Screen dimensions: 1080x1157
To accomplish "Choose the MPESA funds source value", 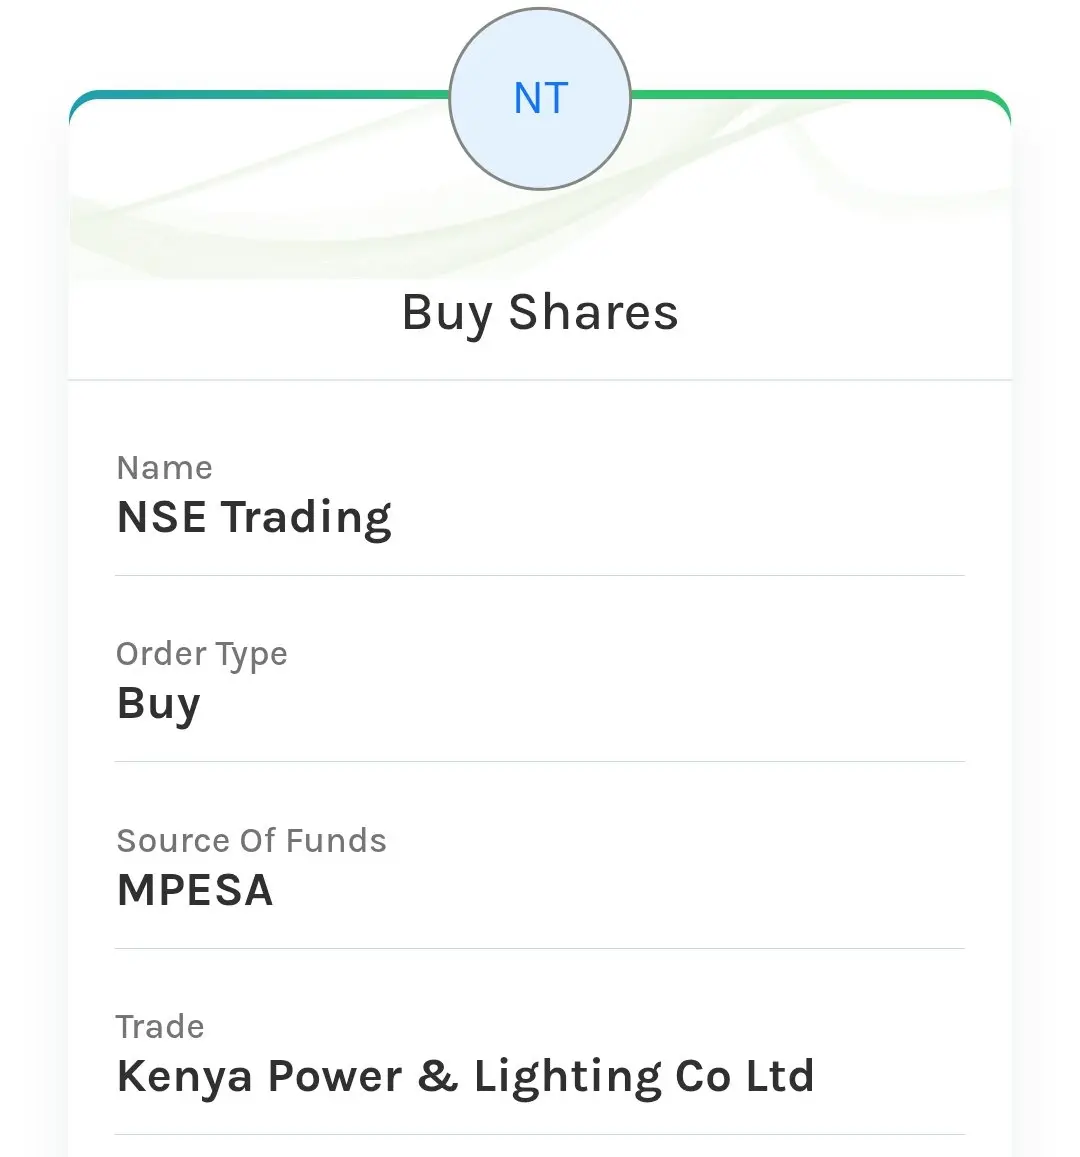I will pos(195,890).
